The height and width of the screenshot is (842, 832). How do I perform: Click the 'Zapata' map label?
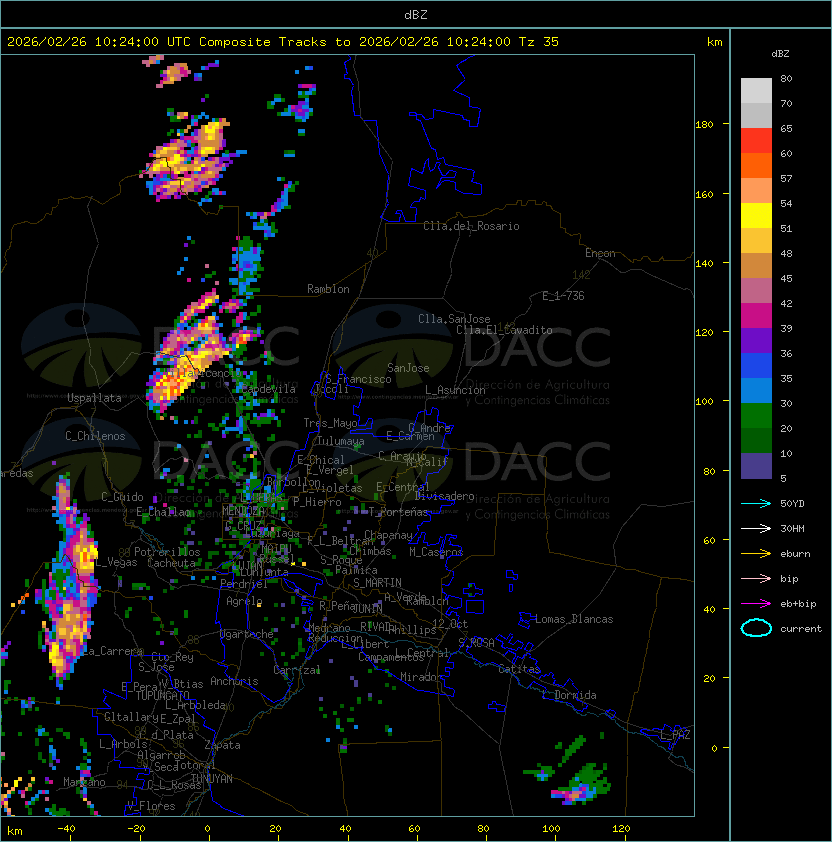[x=222, y=745]
